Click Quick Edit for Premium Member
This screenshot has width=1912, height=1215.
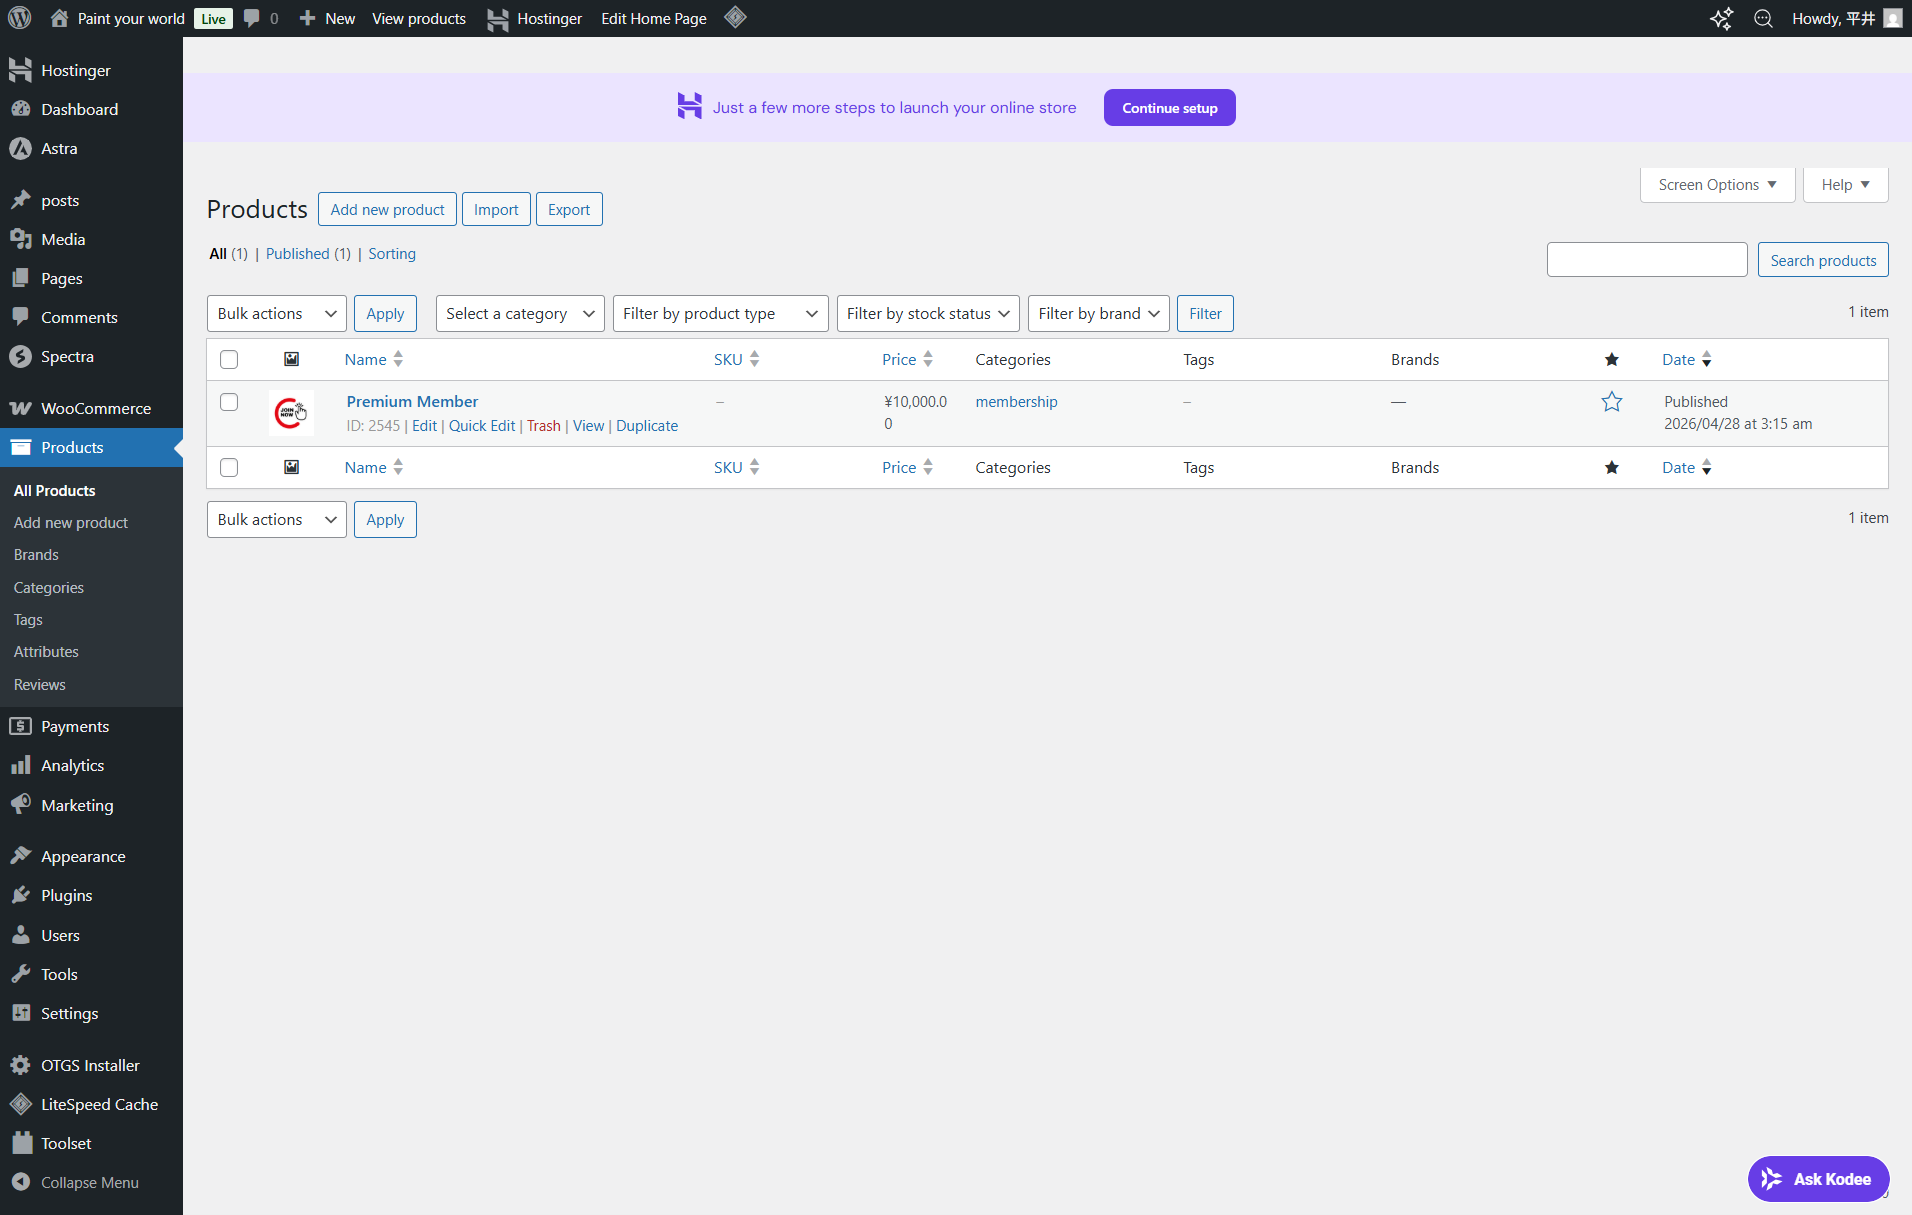click(x=482, y=425)
